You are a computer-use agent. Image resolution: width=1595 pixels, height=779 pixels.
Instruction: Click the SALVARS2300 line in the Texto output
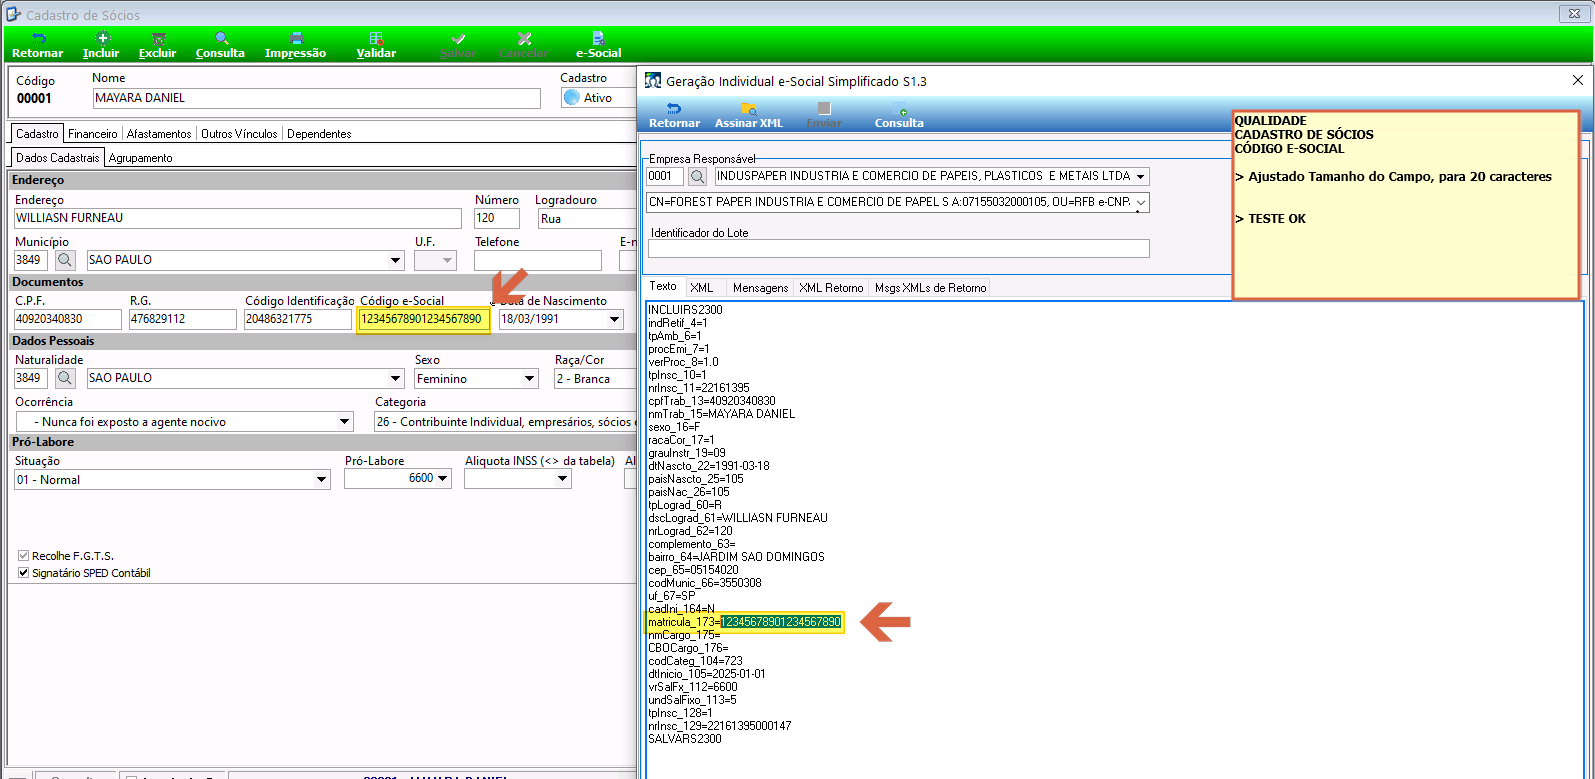coord(685,739)
